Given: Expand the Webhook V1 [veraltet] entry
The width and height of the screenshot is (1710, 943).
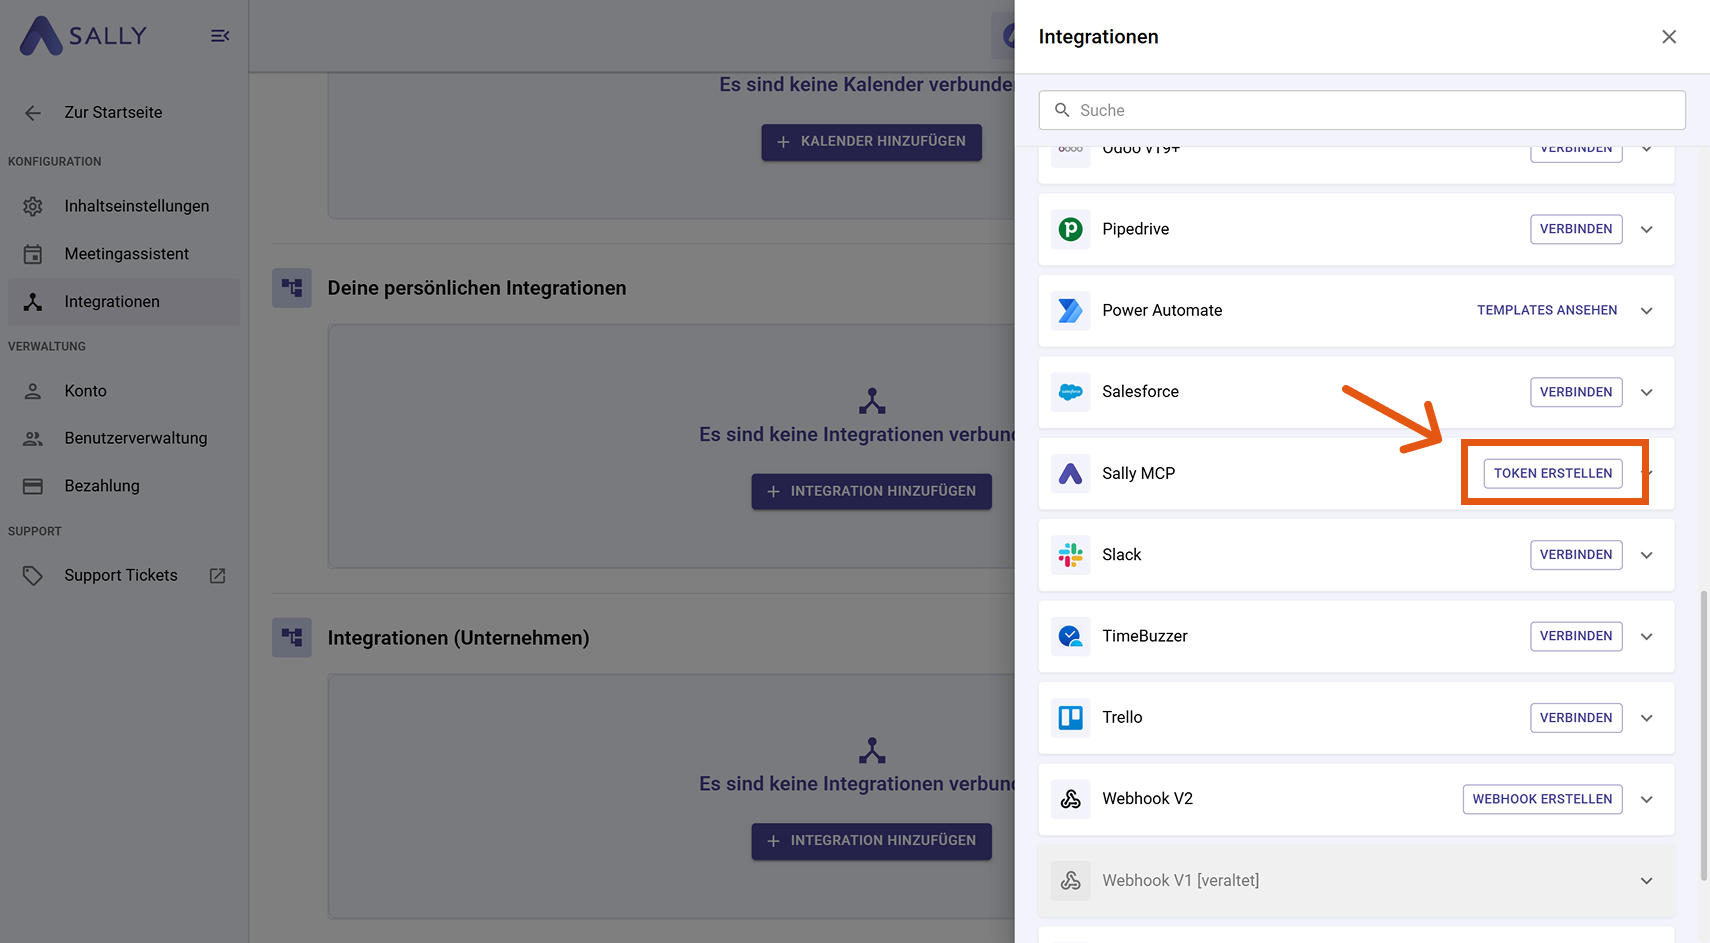Looking at the screenshot, I should (x=1646, y=881).
